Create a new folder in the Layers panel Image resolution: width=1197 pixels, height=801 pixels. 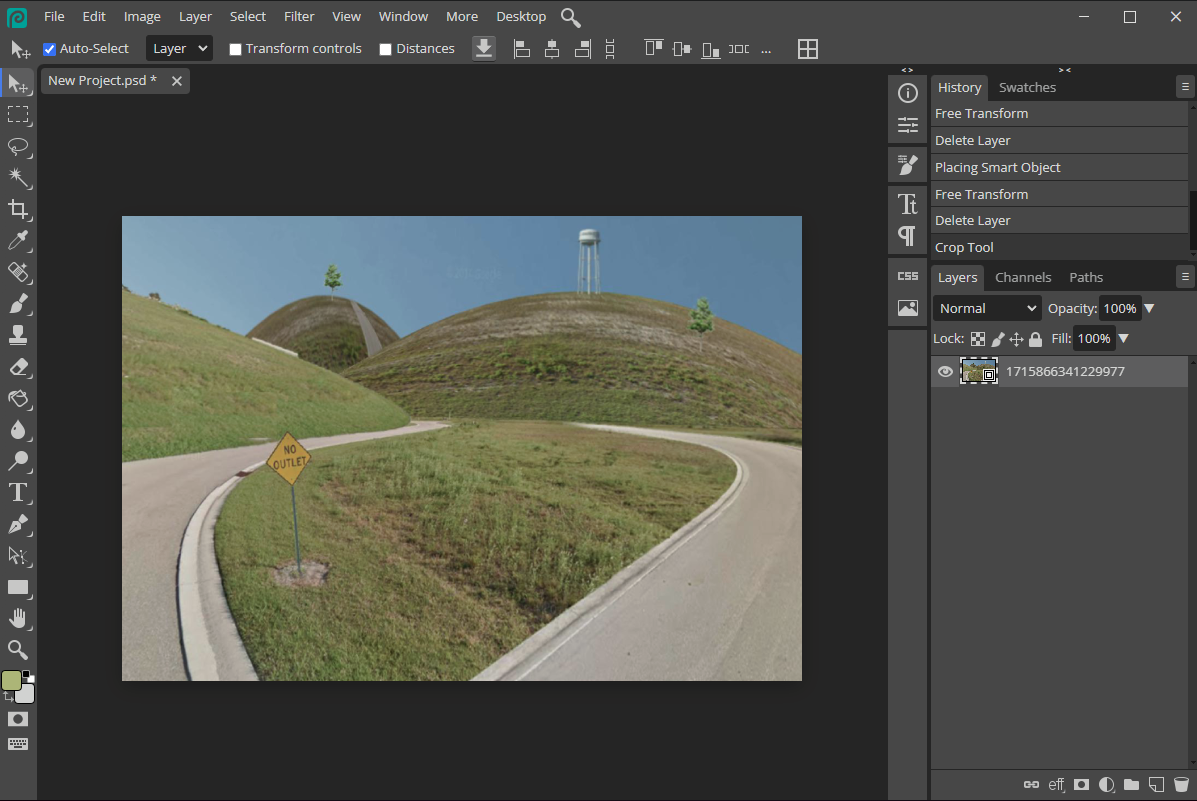click(1131, 784)
